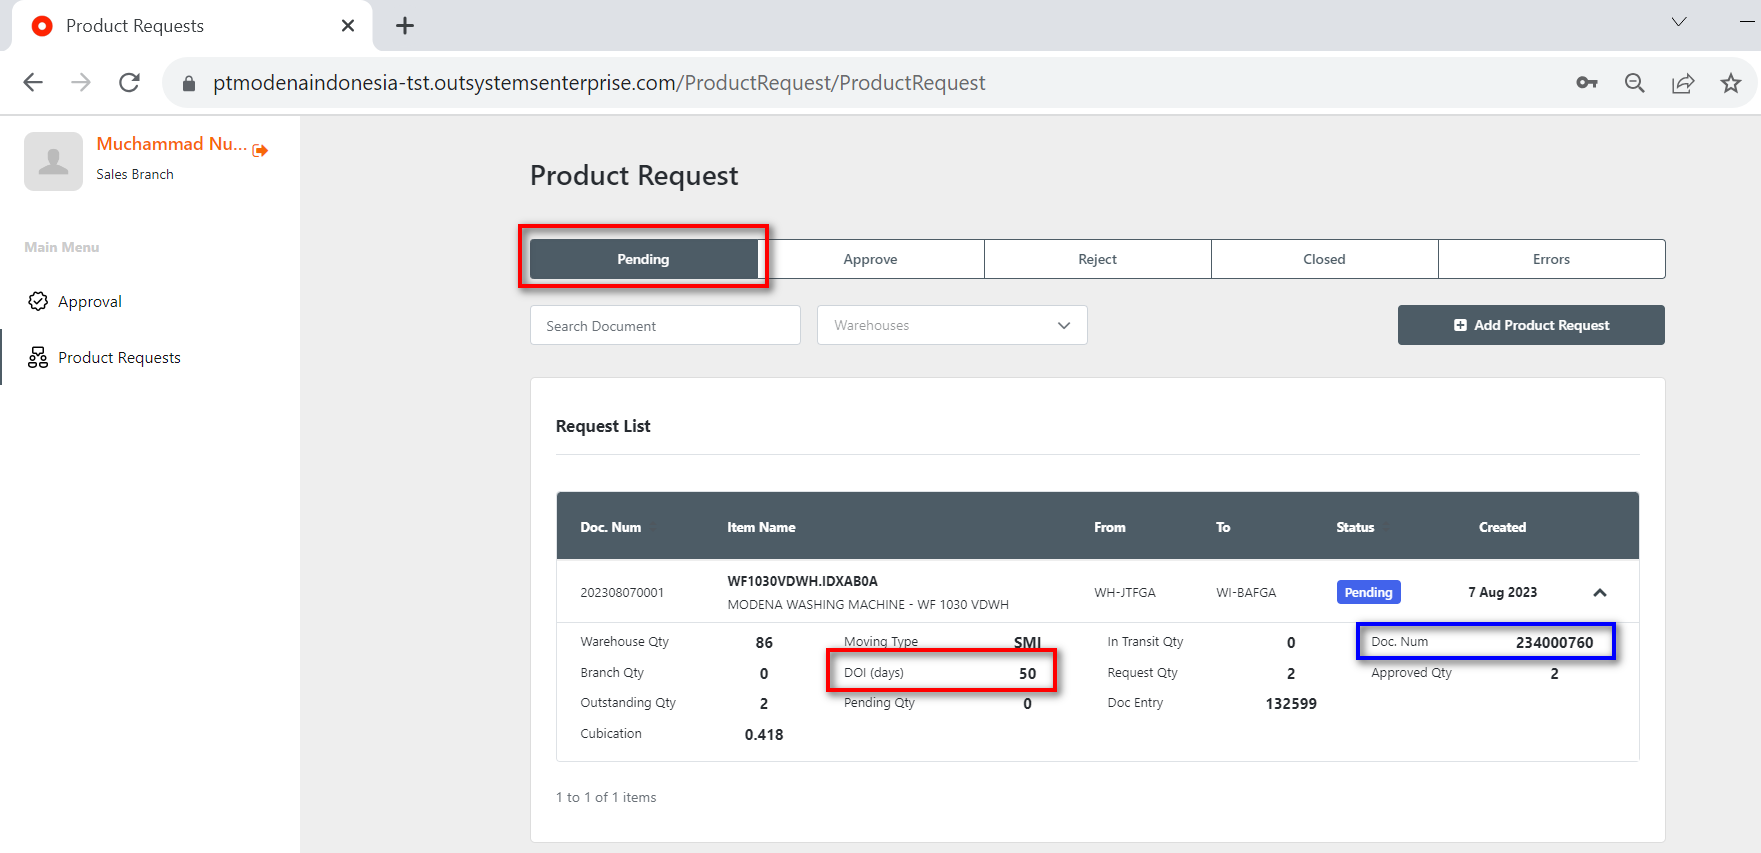Screen dimensions: 1761x853
Task: Open the Errors tab
Action: click(1551, 259)
